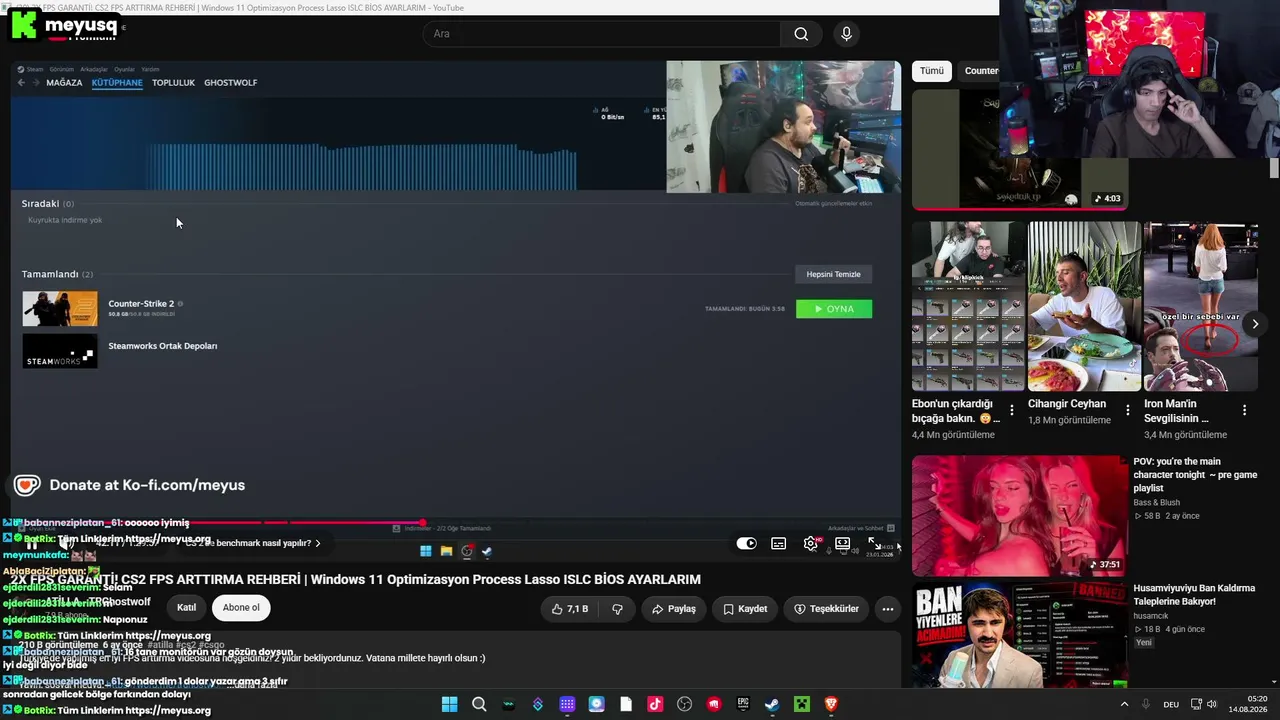The image size is (1280, 720).
Task: Select the 'Tümü' filter chip
Action: [932, 71]
